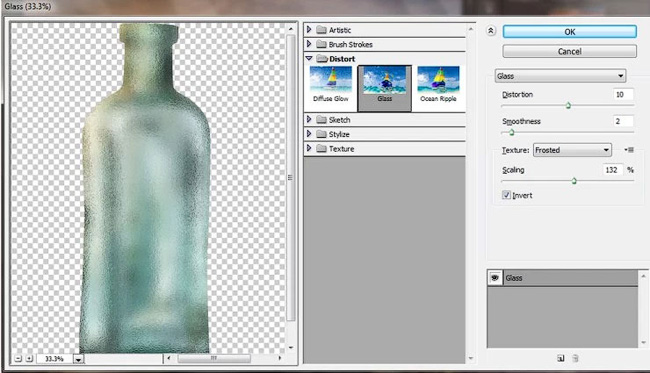Open the Glass filter dropdown

[x=560, y=76]
